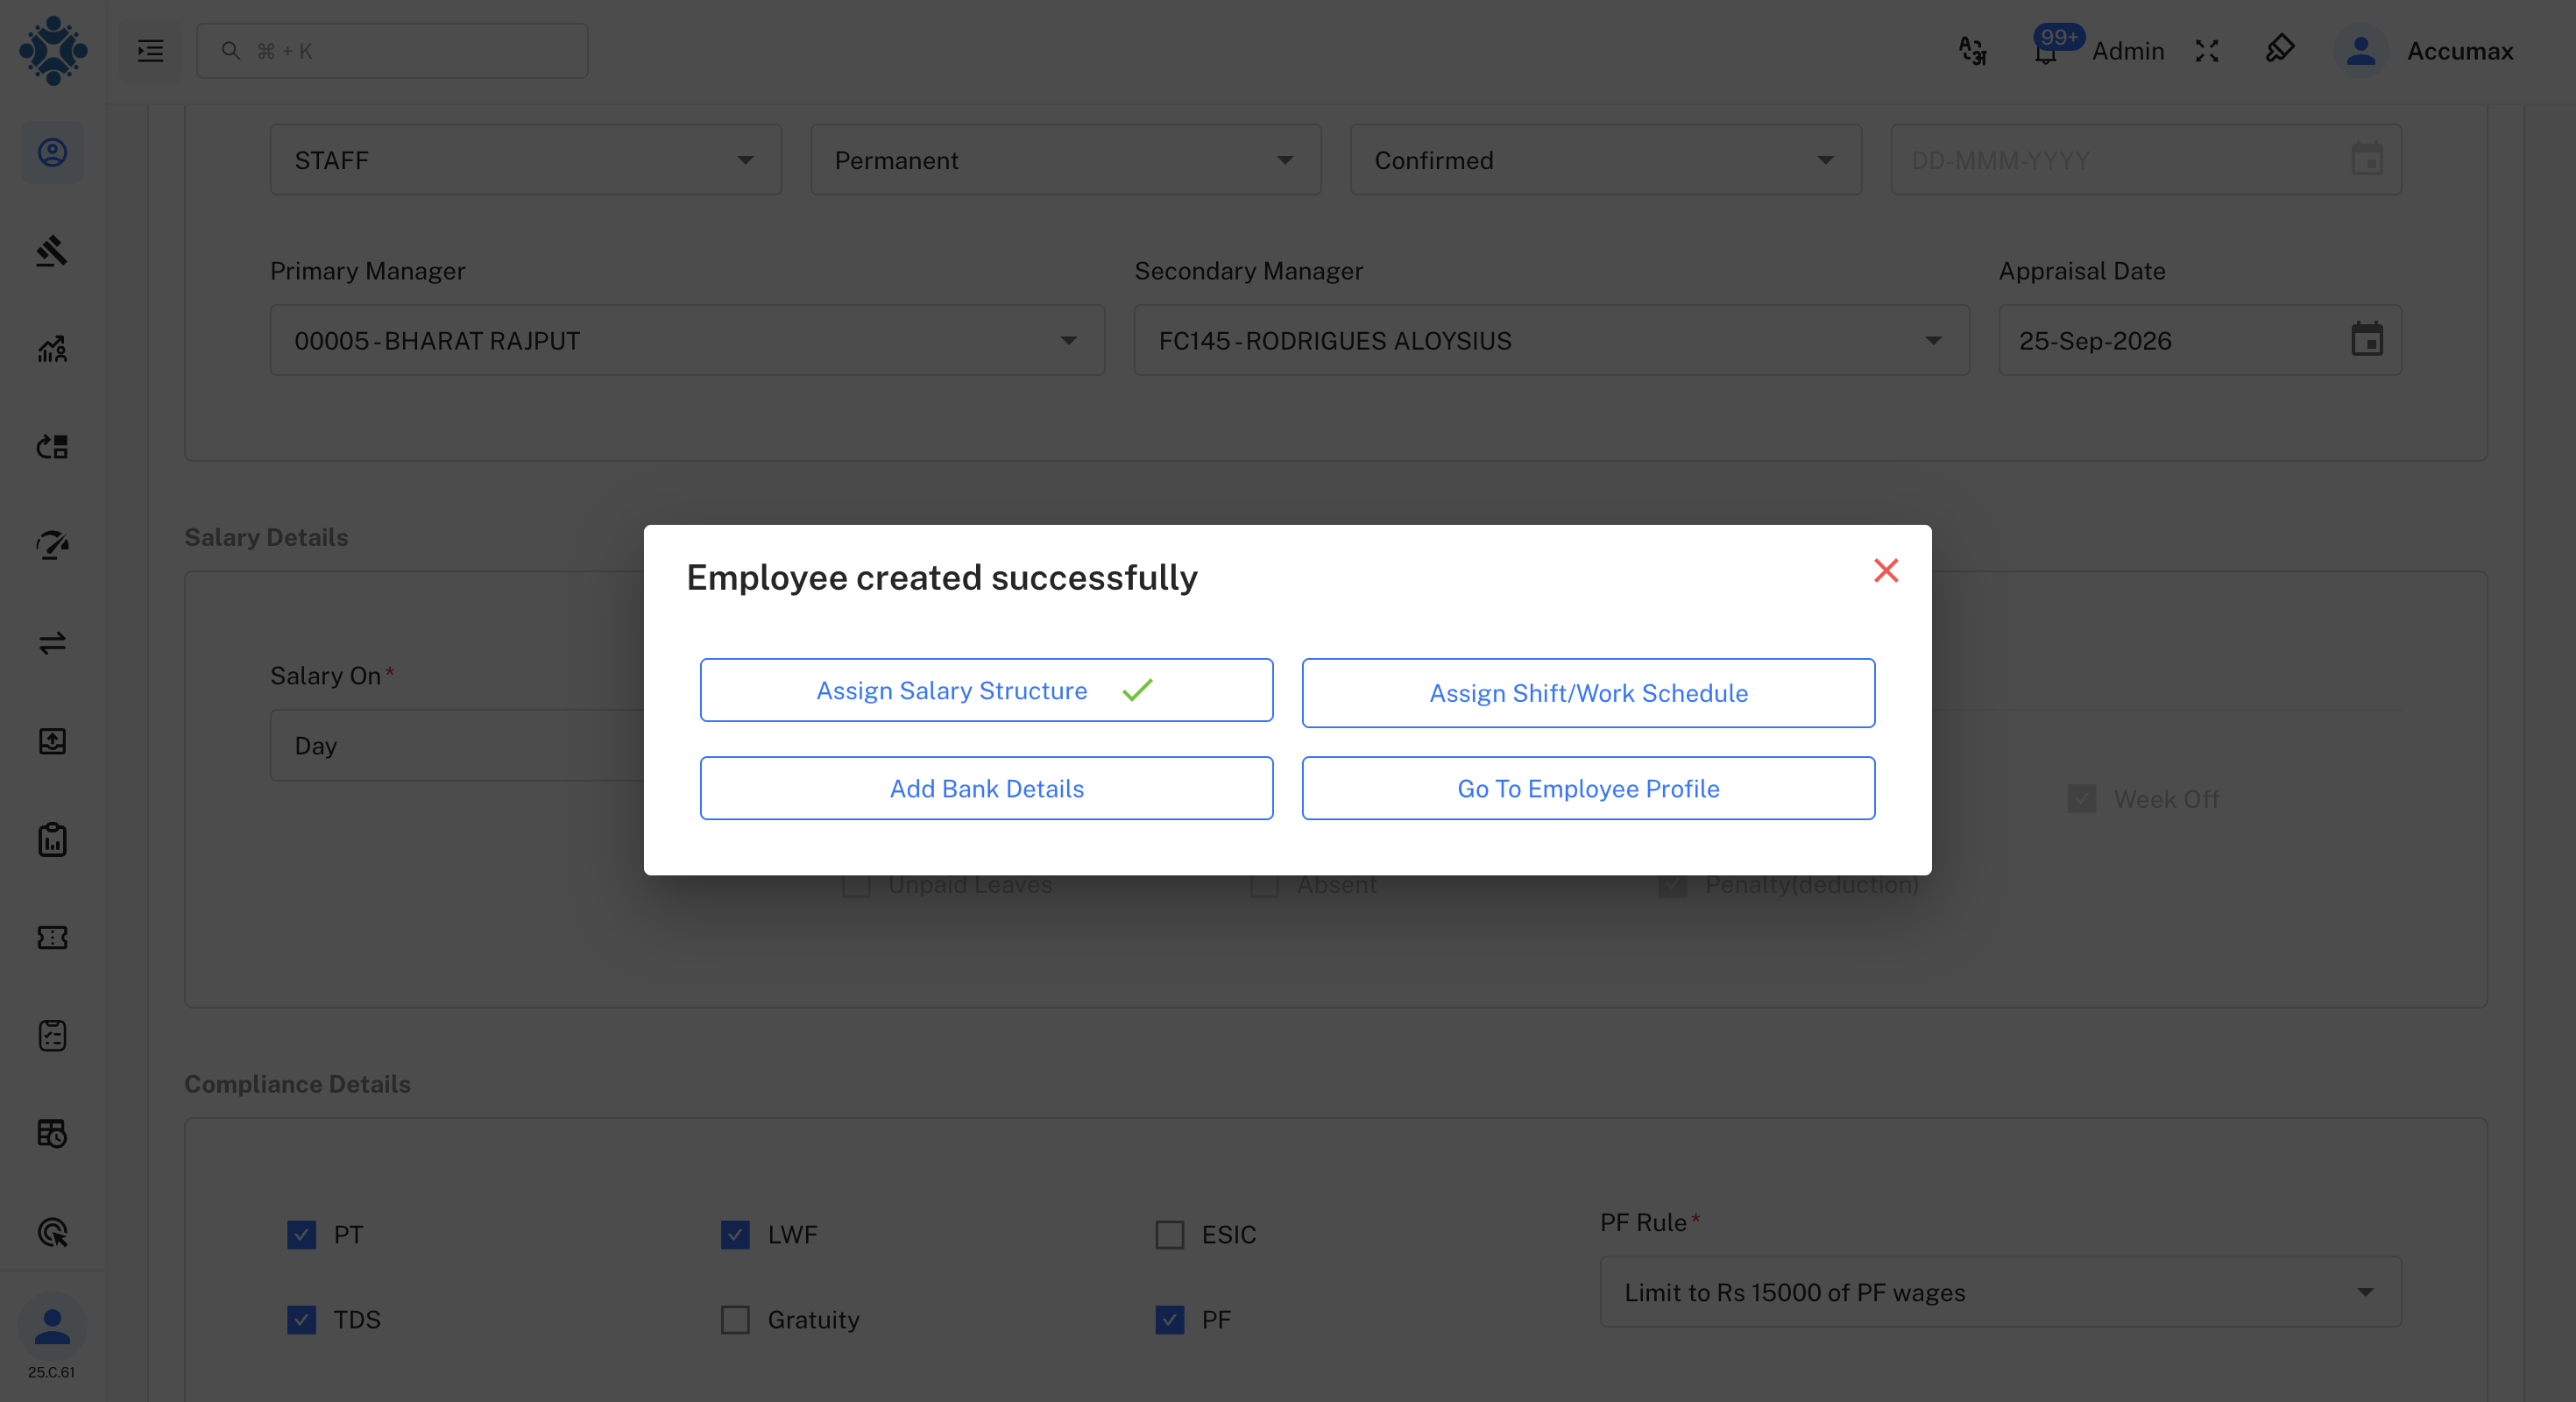Click Assign Shift/Work Schedule

1588,692
